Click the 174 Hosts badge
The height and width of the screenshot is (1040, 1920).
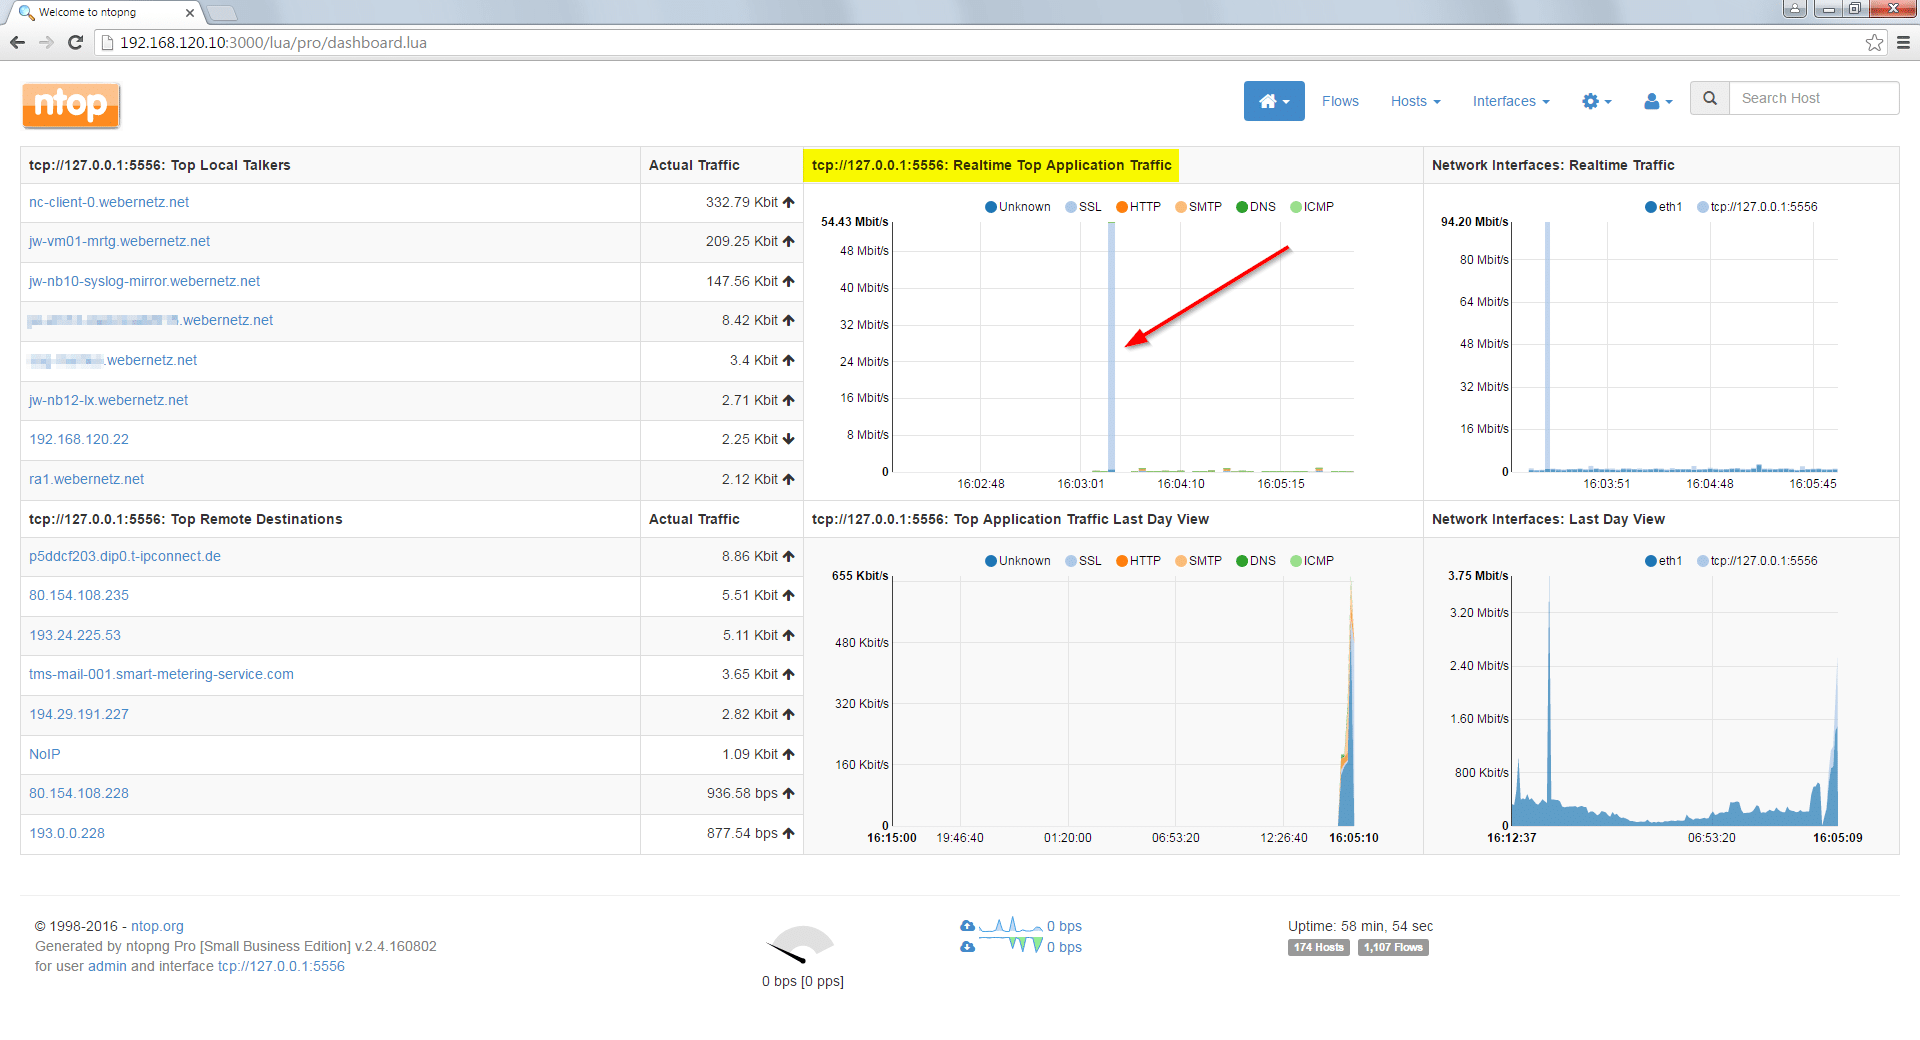(x=1318, y=947)
